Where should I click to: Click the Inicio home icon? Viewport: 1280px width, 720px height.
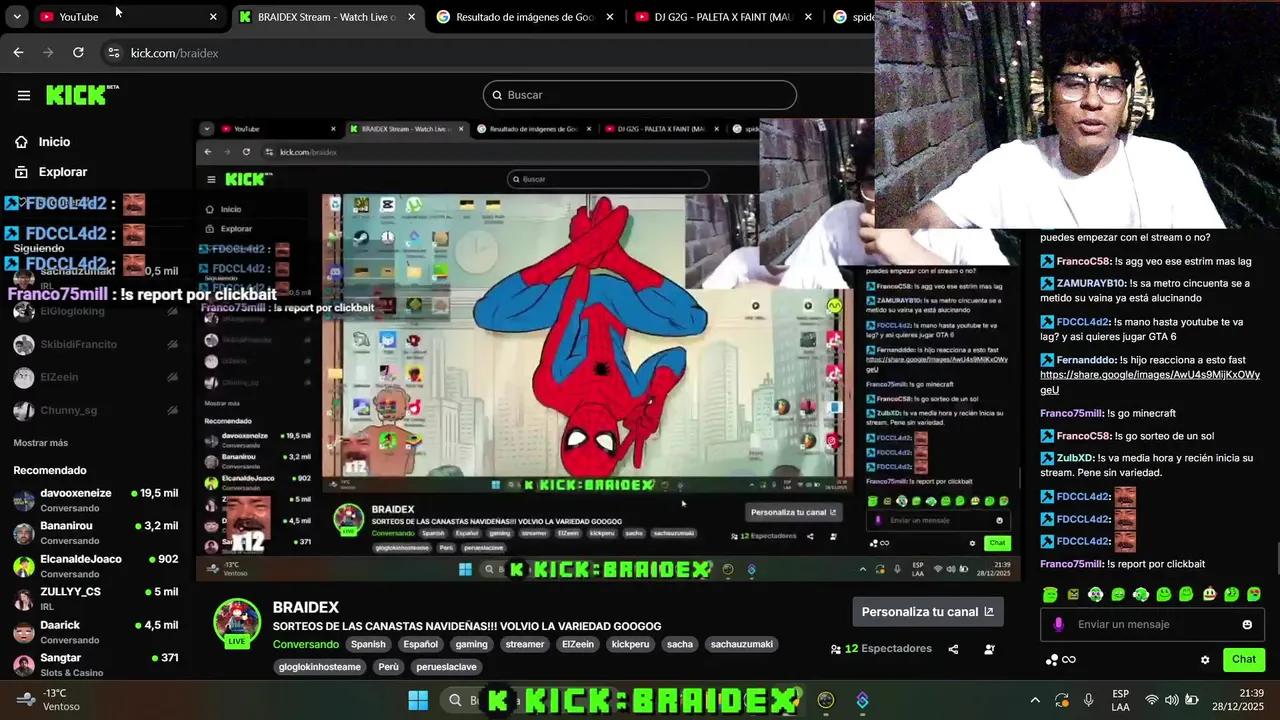click(21, 142)
